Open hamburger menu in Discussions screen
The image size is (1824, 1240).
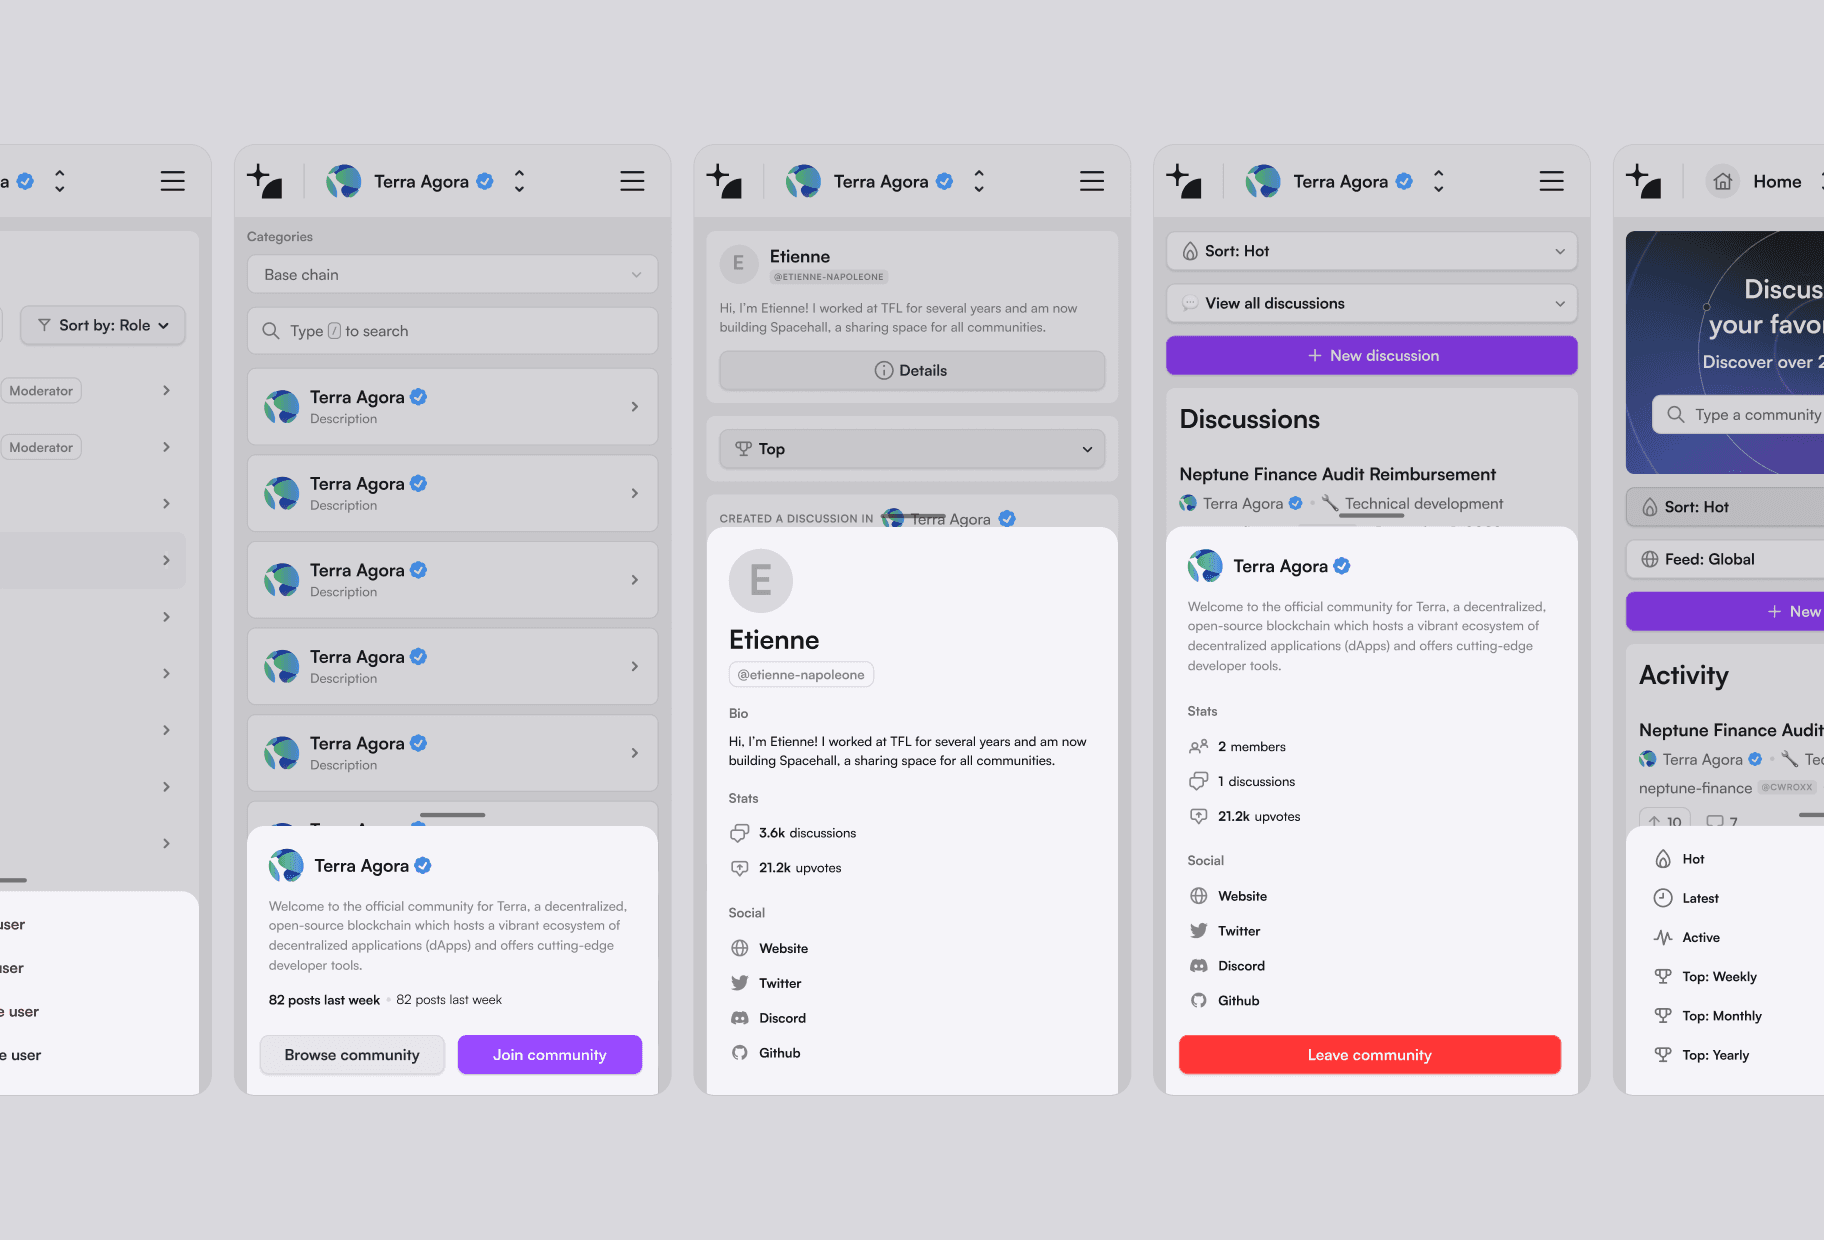[x=1551, y=181]
